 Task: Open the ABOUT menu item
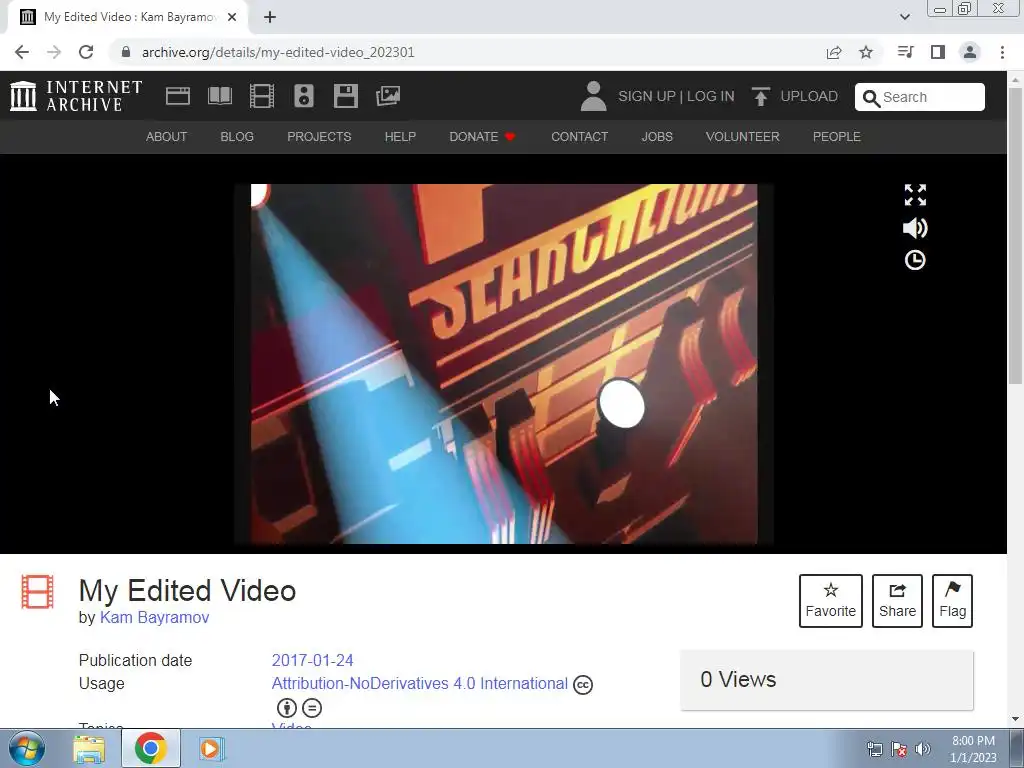167,136
